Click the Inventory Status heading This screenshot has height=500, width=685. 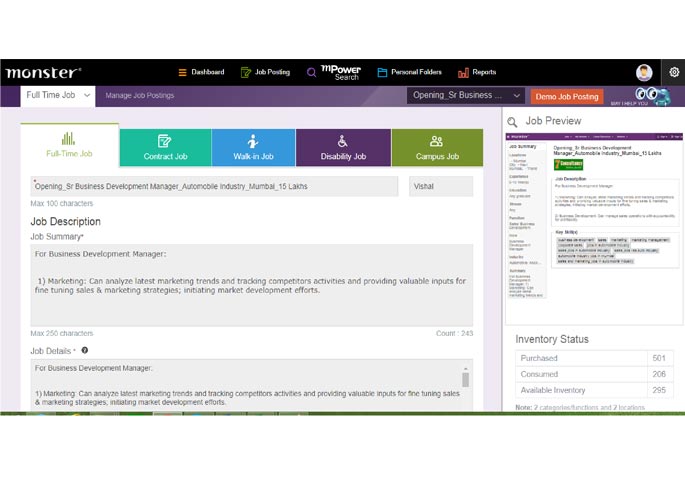pos(552,339)
